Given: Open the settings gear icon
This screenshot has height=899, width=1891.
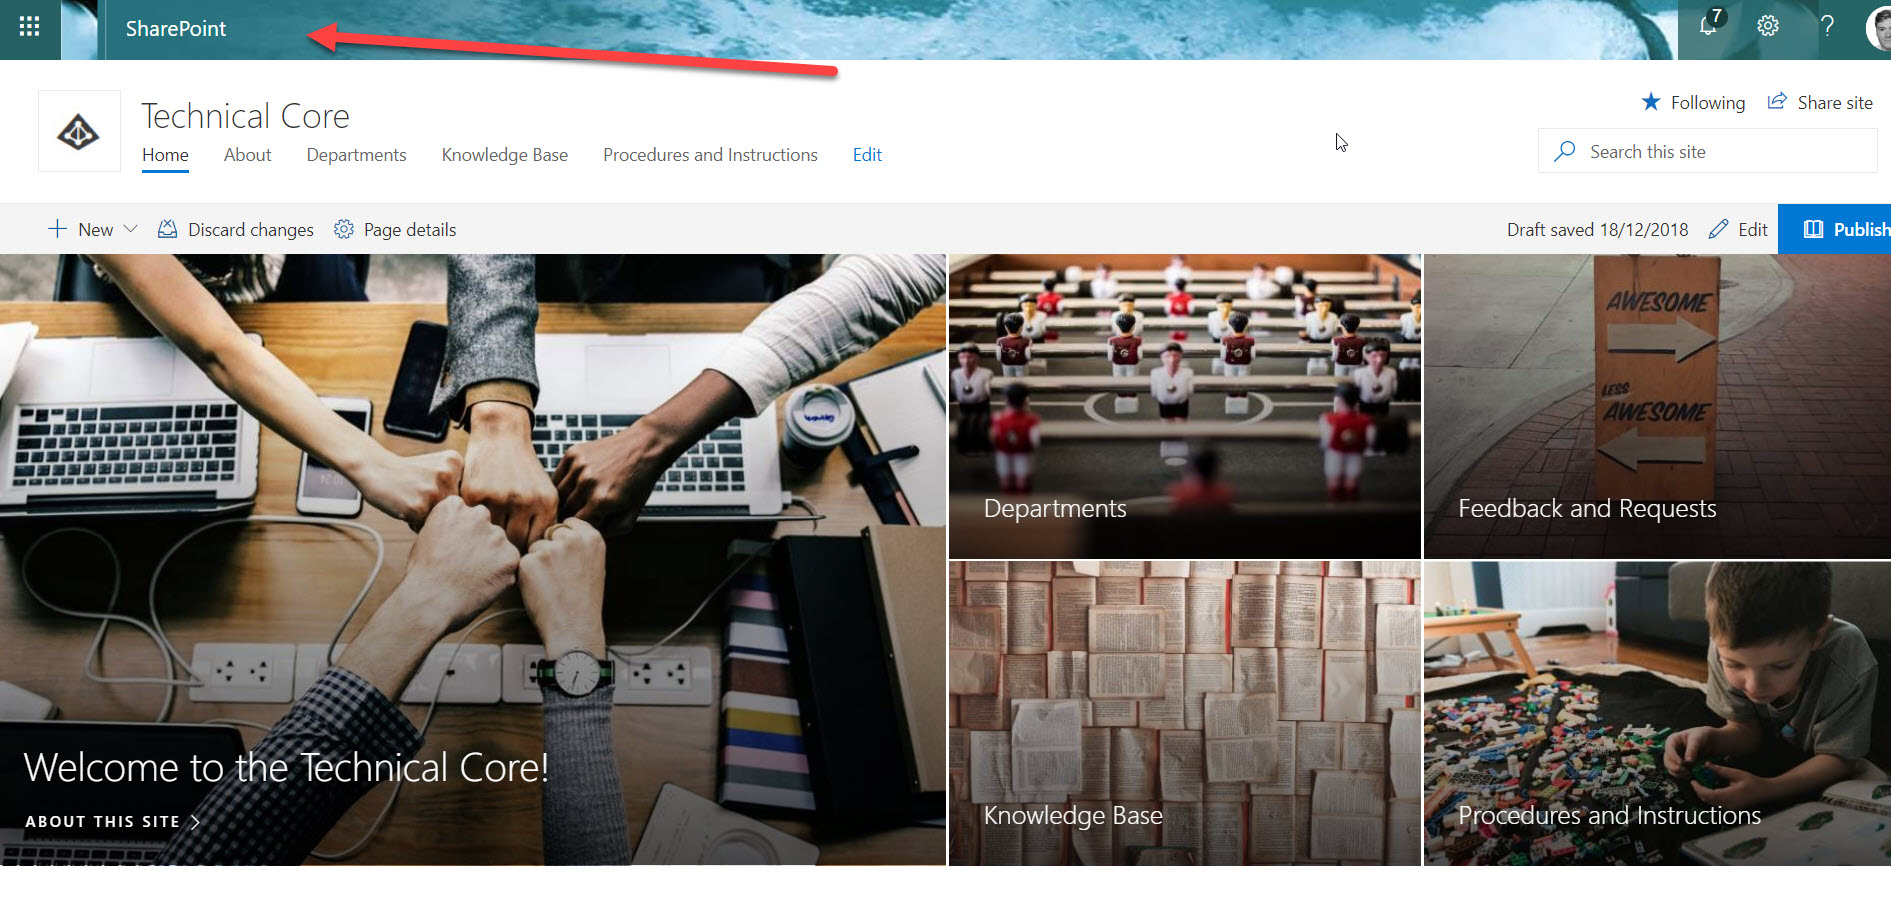Looking at the screenshot, I should (1768, 26).
